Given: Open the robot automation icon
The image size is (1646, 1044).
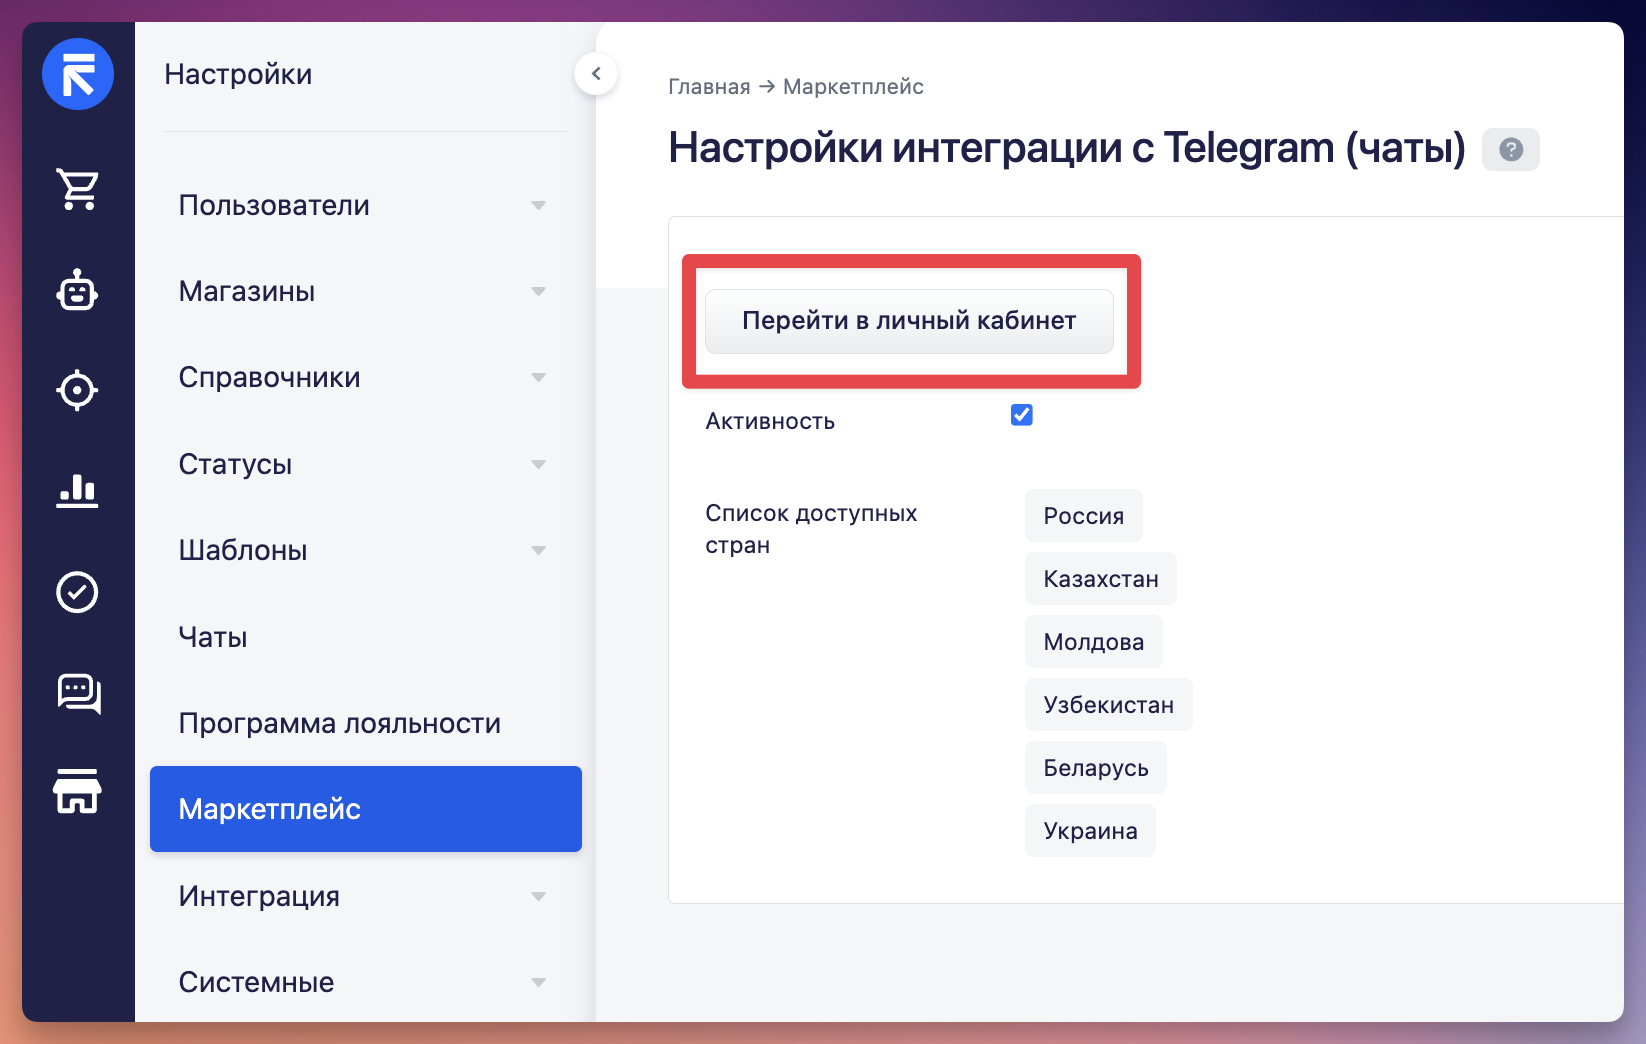Looking at the screenshot, I should pos(78,291).
